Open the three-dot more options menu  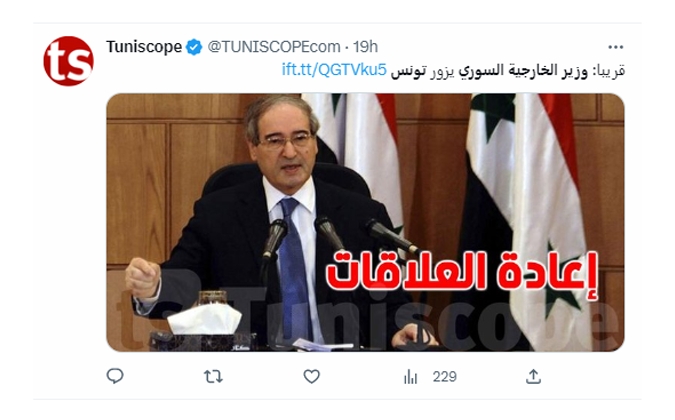pyautogui.click(x=616, y=47)
